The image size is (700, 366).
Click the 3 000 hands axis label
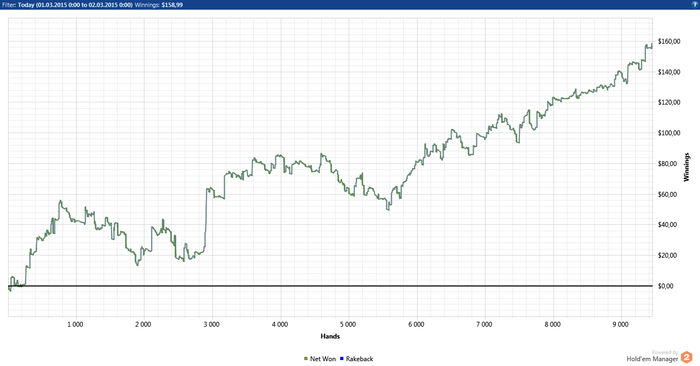click(x=212, y=324)
